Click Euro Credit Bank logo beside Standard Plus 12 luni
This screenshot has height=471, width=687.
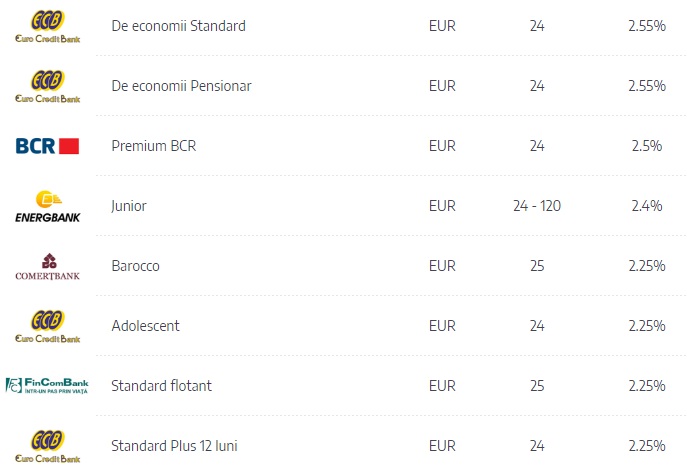point(47,446)
